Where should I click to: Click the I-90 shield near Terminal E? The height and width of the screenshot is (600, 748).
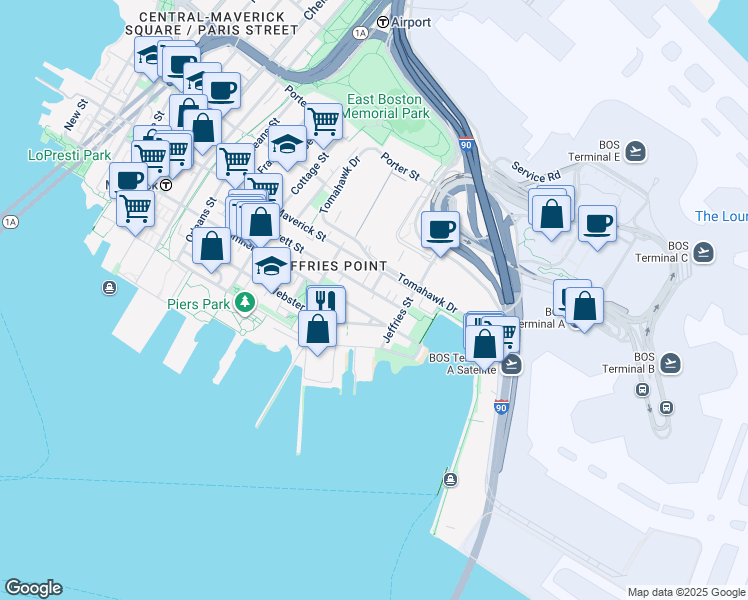tap(467, 144)
